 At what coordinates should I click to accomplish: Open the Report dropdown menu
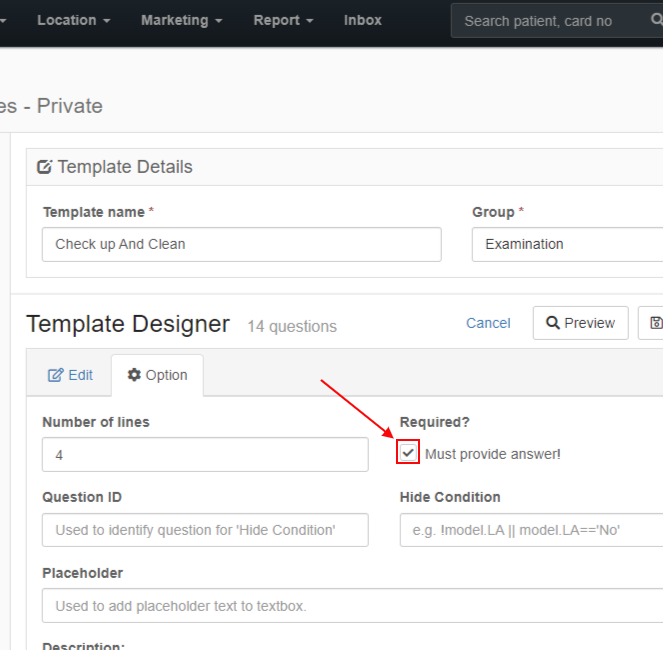283,20
